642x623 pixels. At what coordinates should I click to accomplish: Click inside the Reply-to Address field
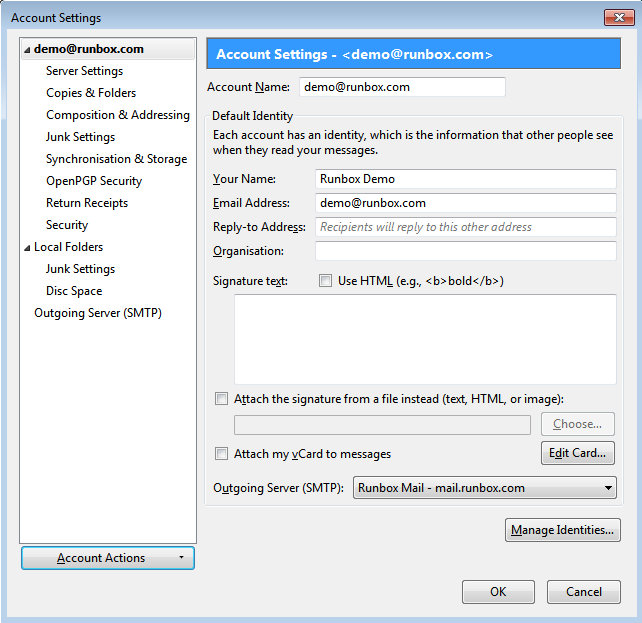pos(465,227)
